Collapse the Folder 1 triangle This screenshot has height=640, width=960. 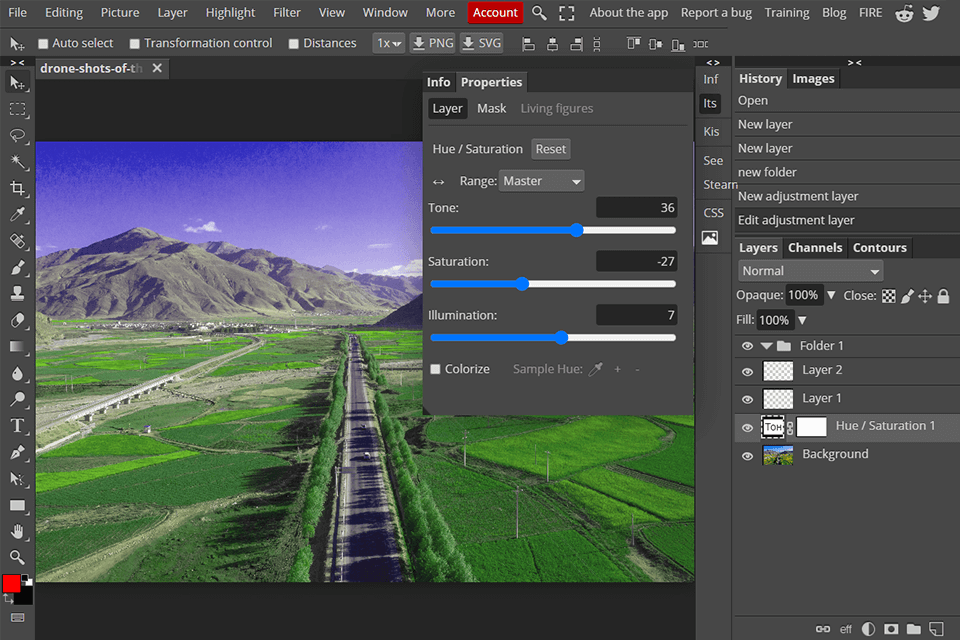pos(767,346)
